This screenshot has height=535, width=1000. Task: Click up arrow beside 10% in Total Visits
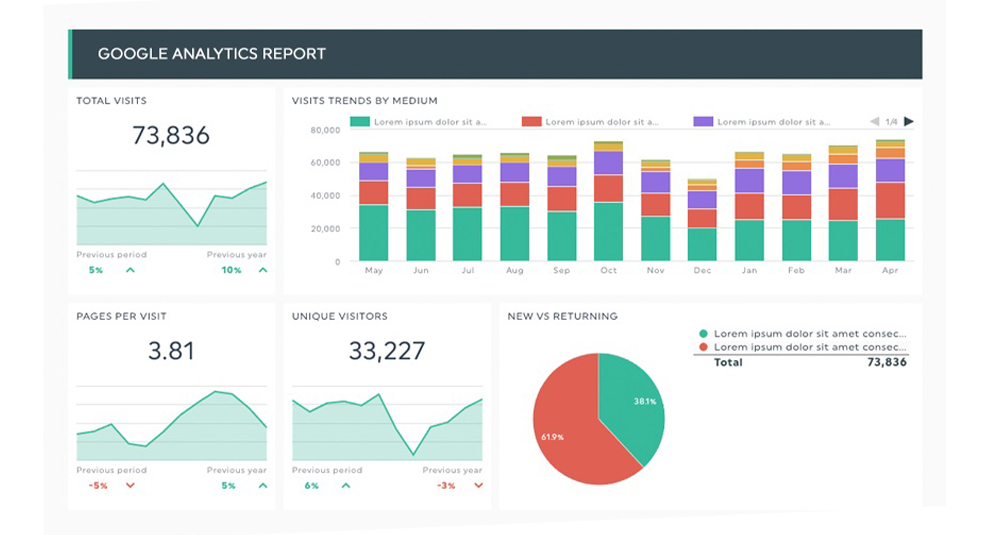click(x=263, y=270)
